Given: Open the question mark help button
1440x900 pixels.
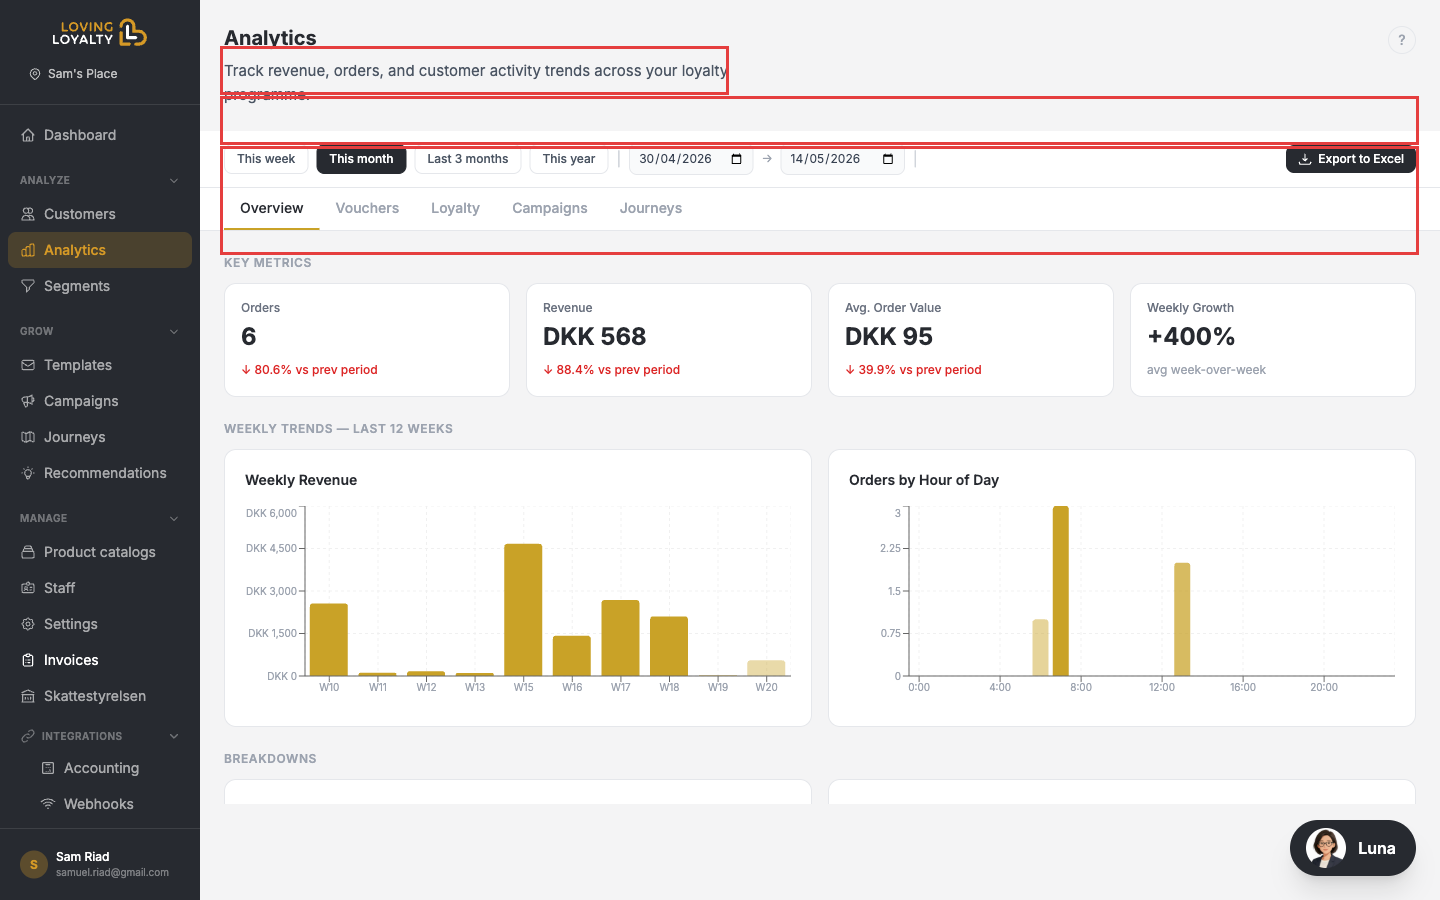Looking at the screenshot, I should pyautogui.click(x=1402, y=40).
